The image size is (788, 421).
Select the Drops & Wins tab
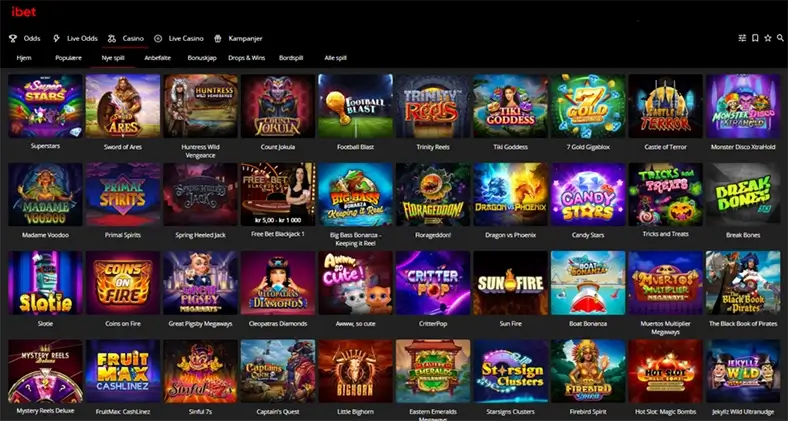click(x=246, y=58)
